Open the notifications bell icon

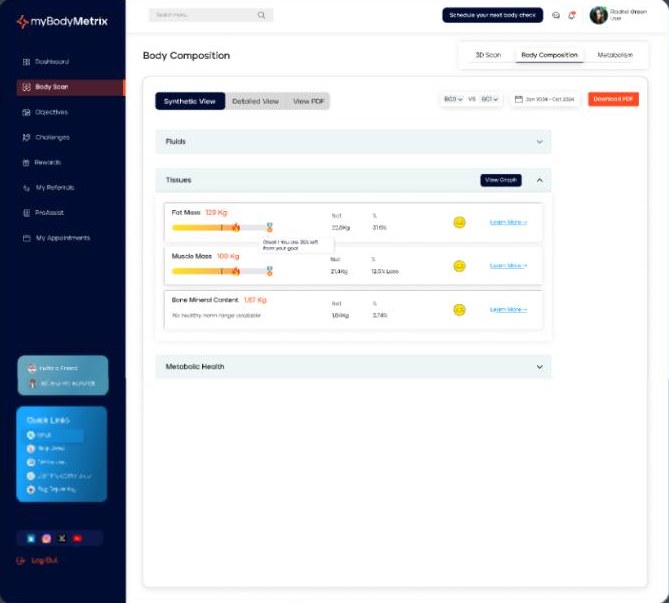[x=572, y=15]
